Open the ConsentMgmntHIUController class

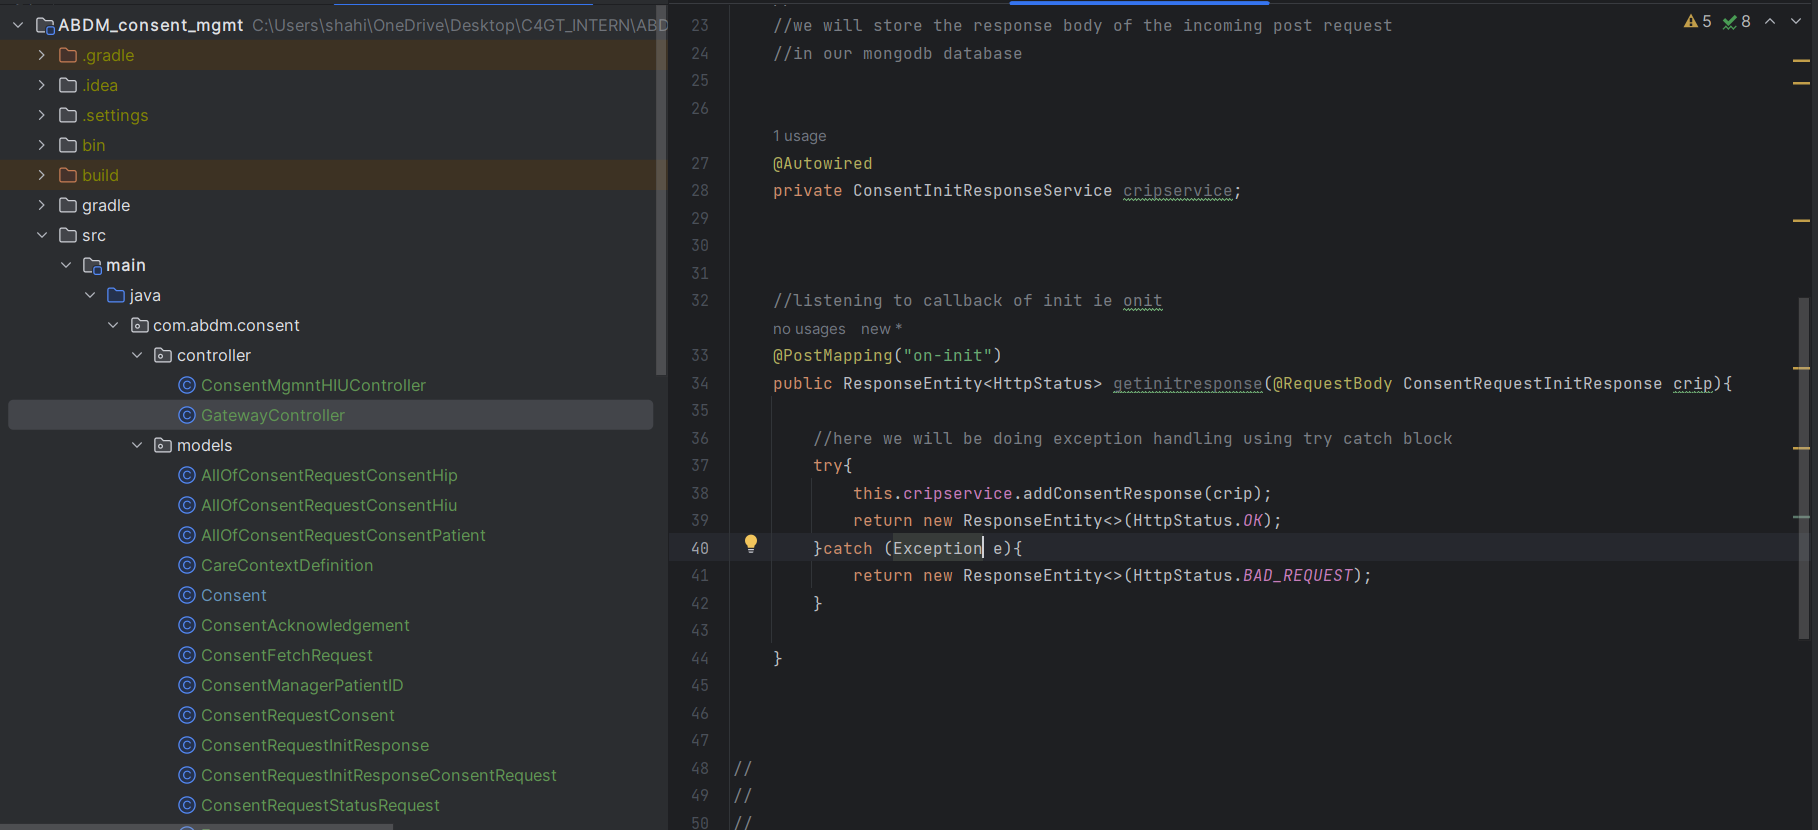pos(312,385)
